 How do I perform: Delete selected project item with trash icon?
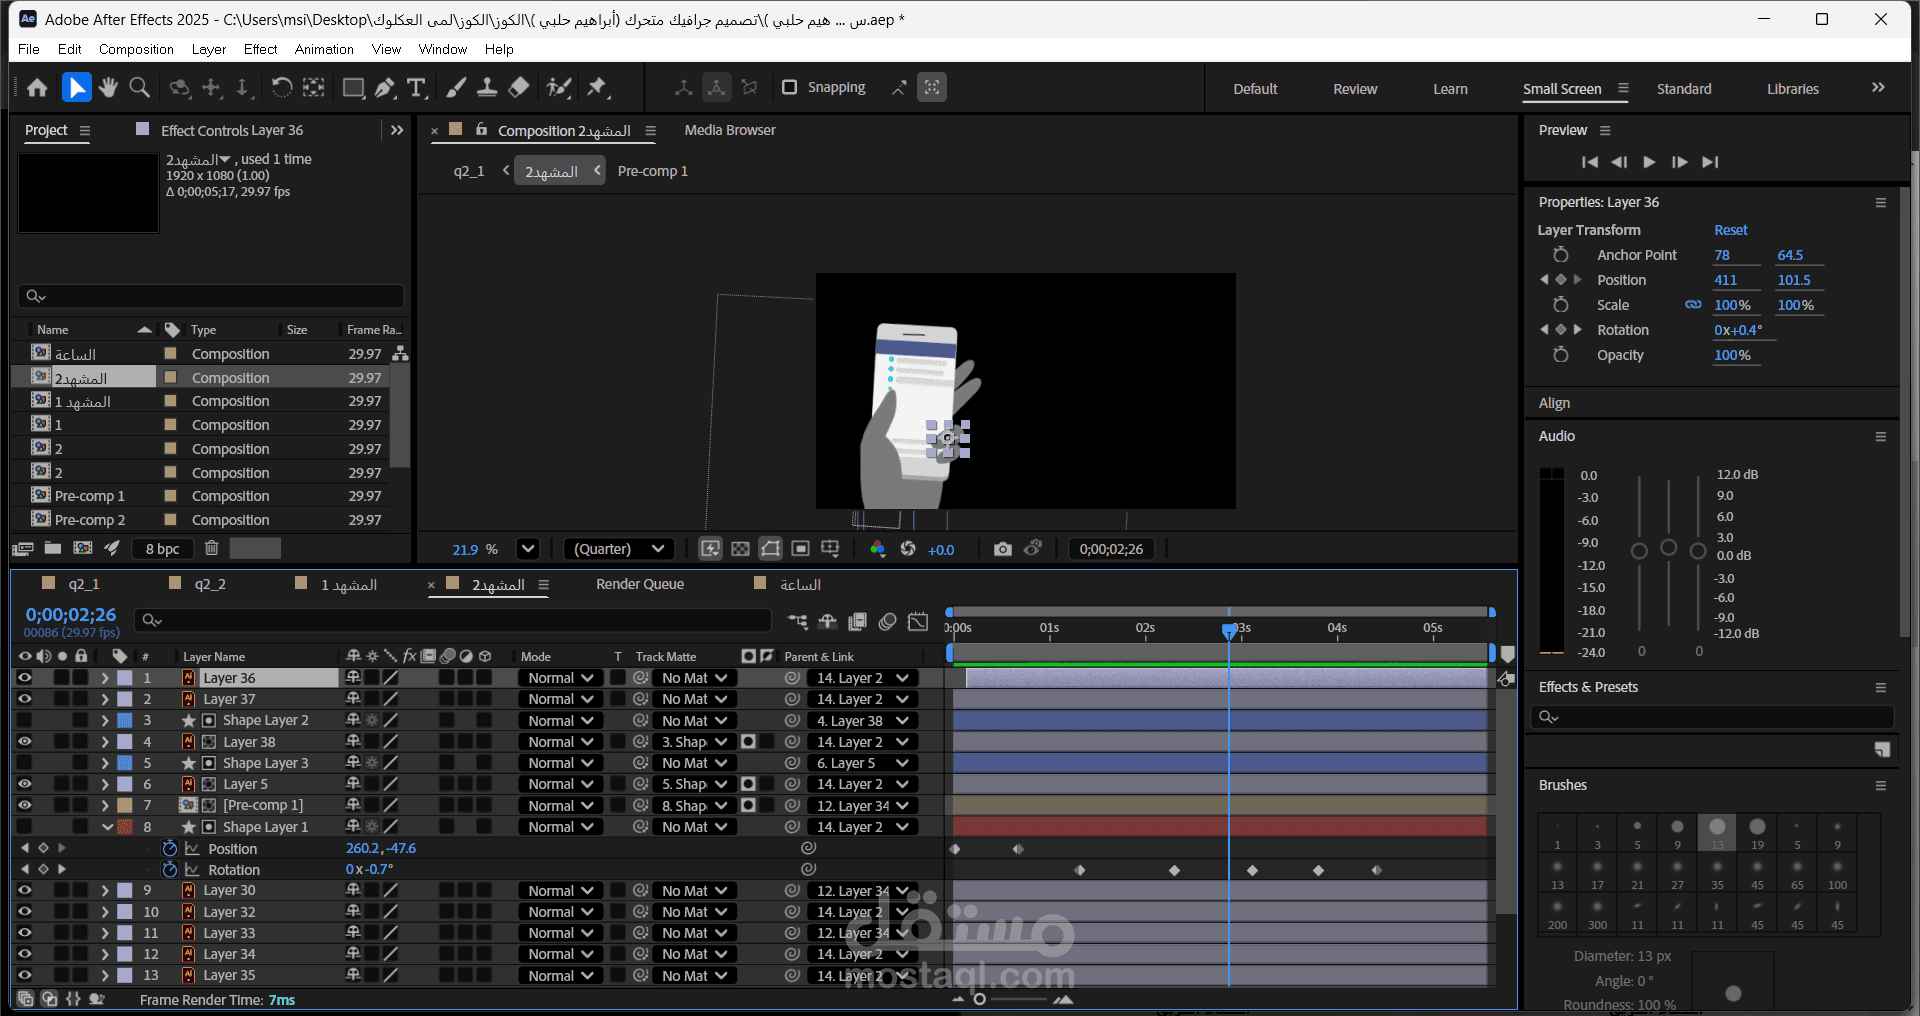(211, 548)
